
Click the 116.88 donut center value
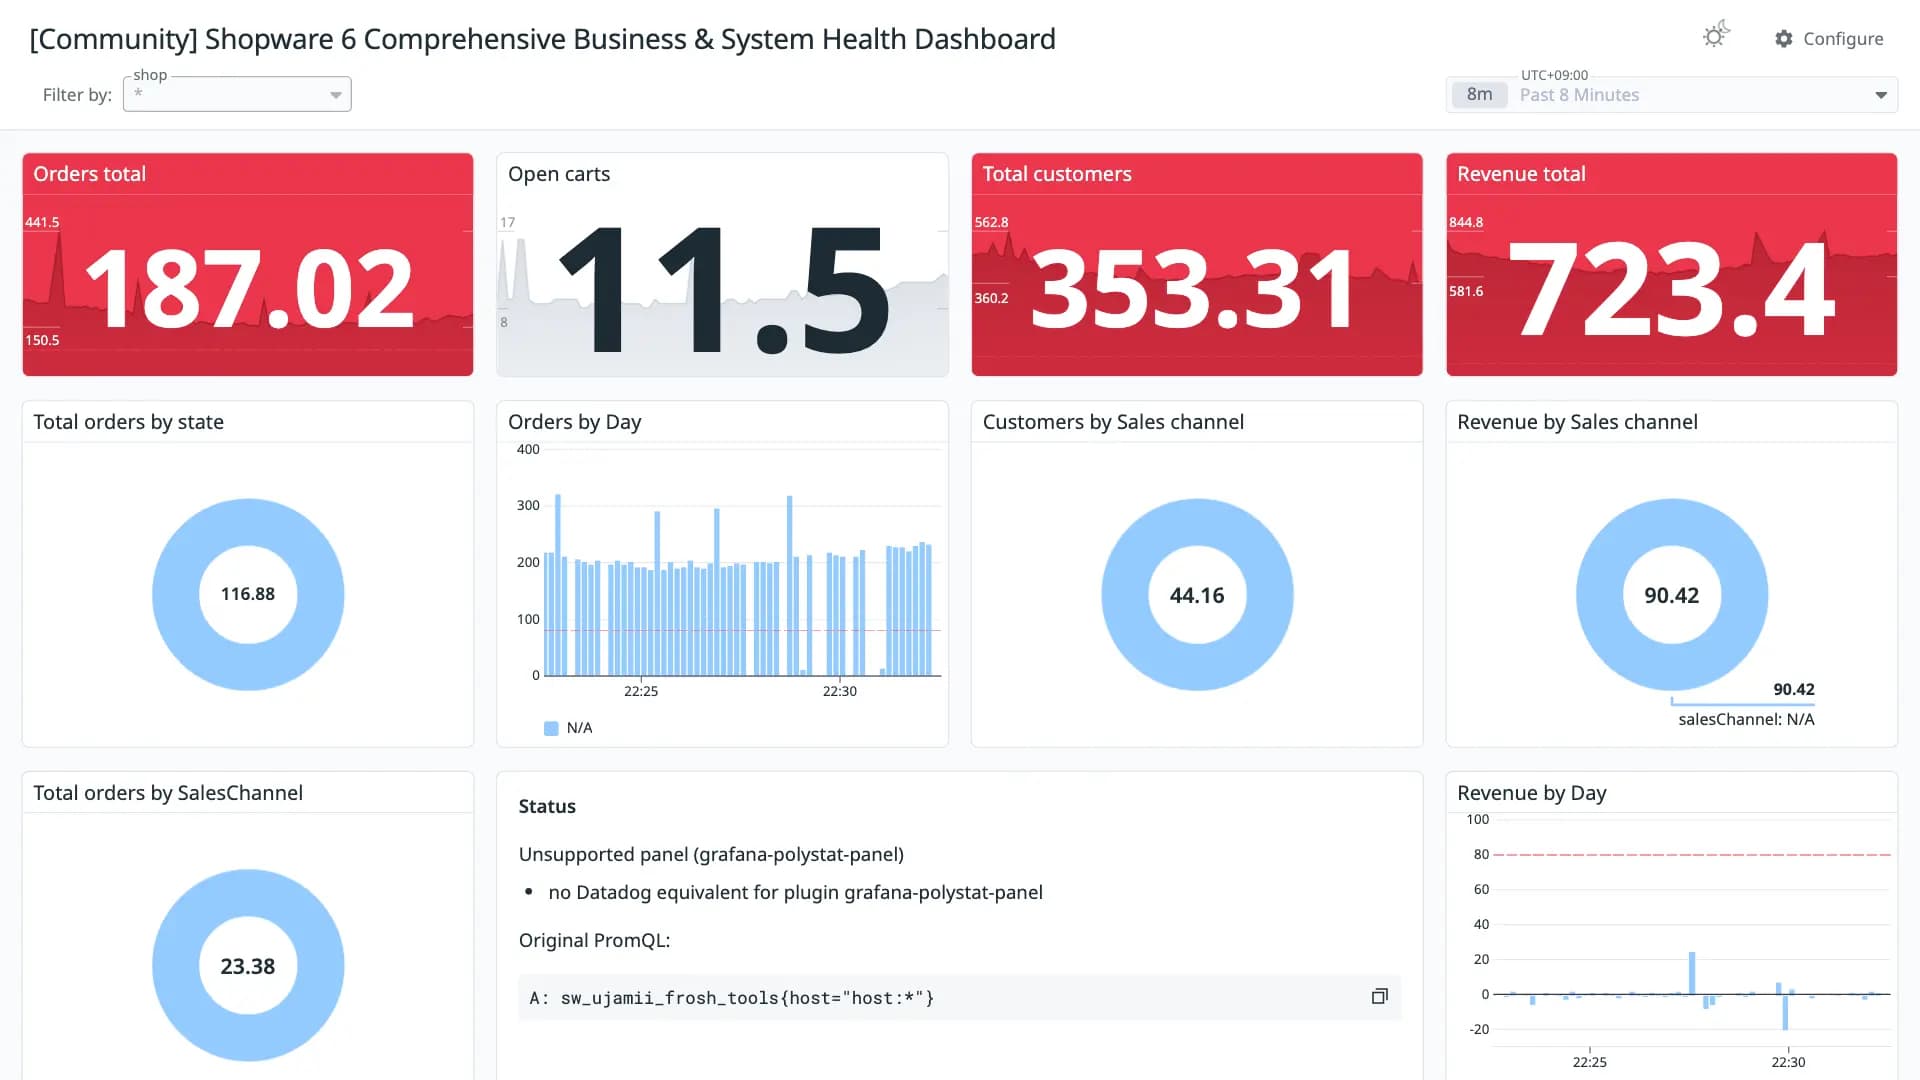(248, 594)
